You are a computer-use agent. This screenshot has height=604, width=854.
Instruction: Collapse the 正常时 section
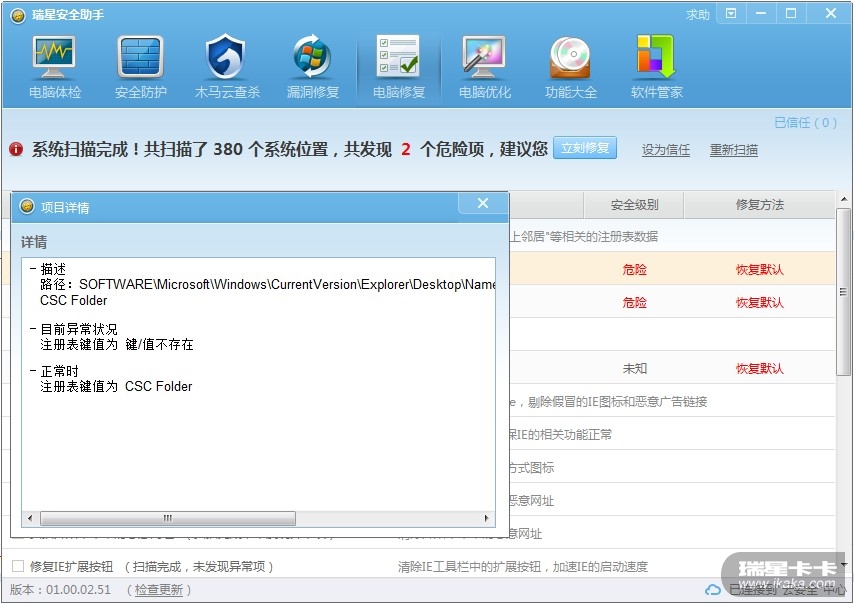point(33,370)
